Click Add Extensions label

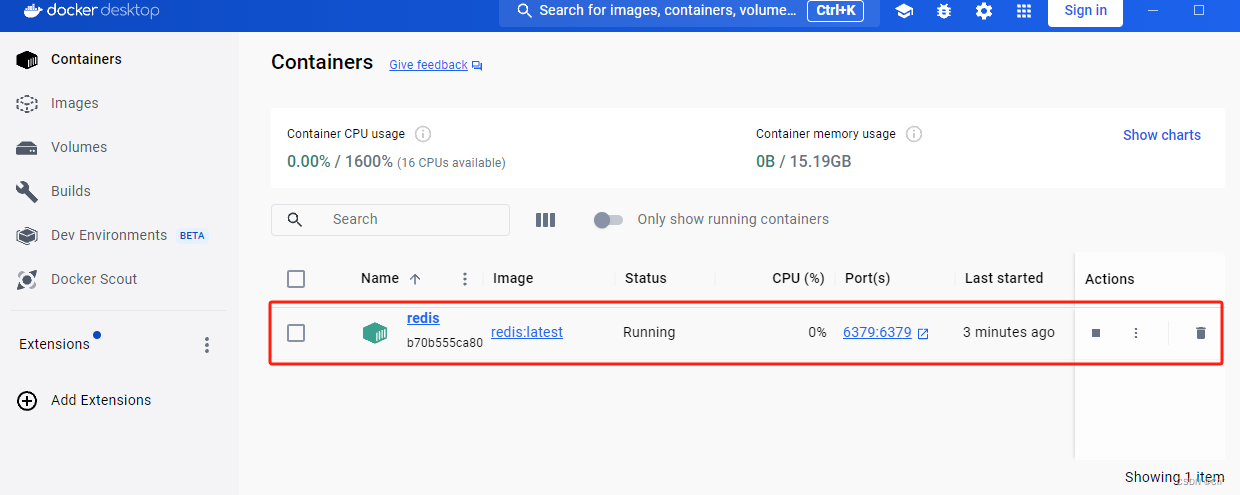pos(101,400)
